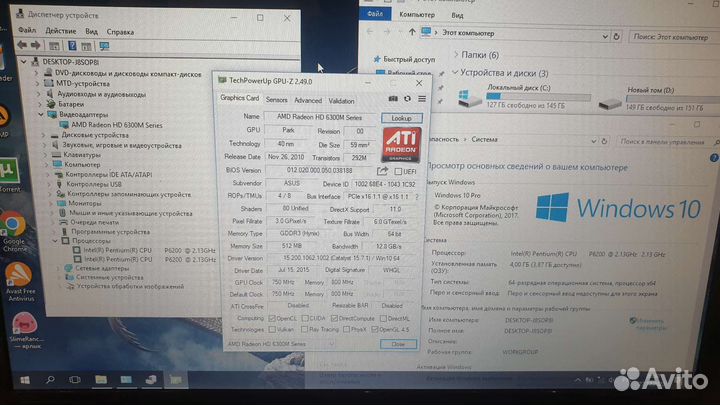
Task: Open the GPU-Z hamburger menu
Action: (422, 99)
